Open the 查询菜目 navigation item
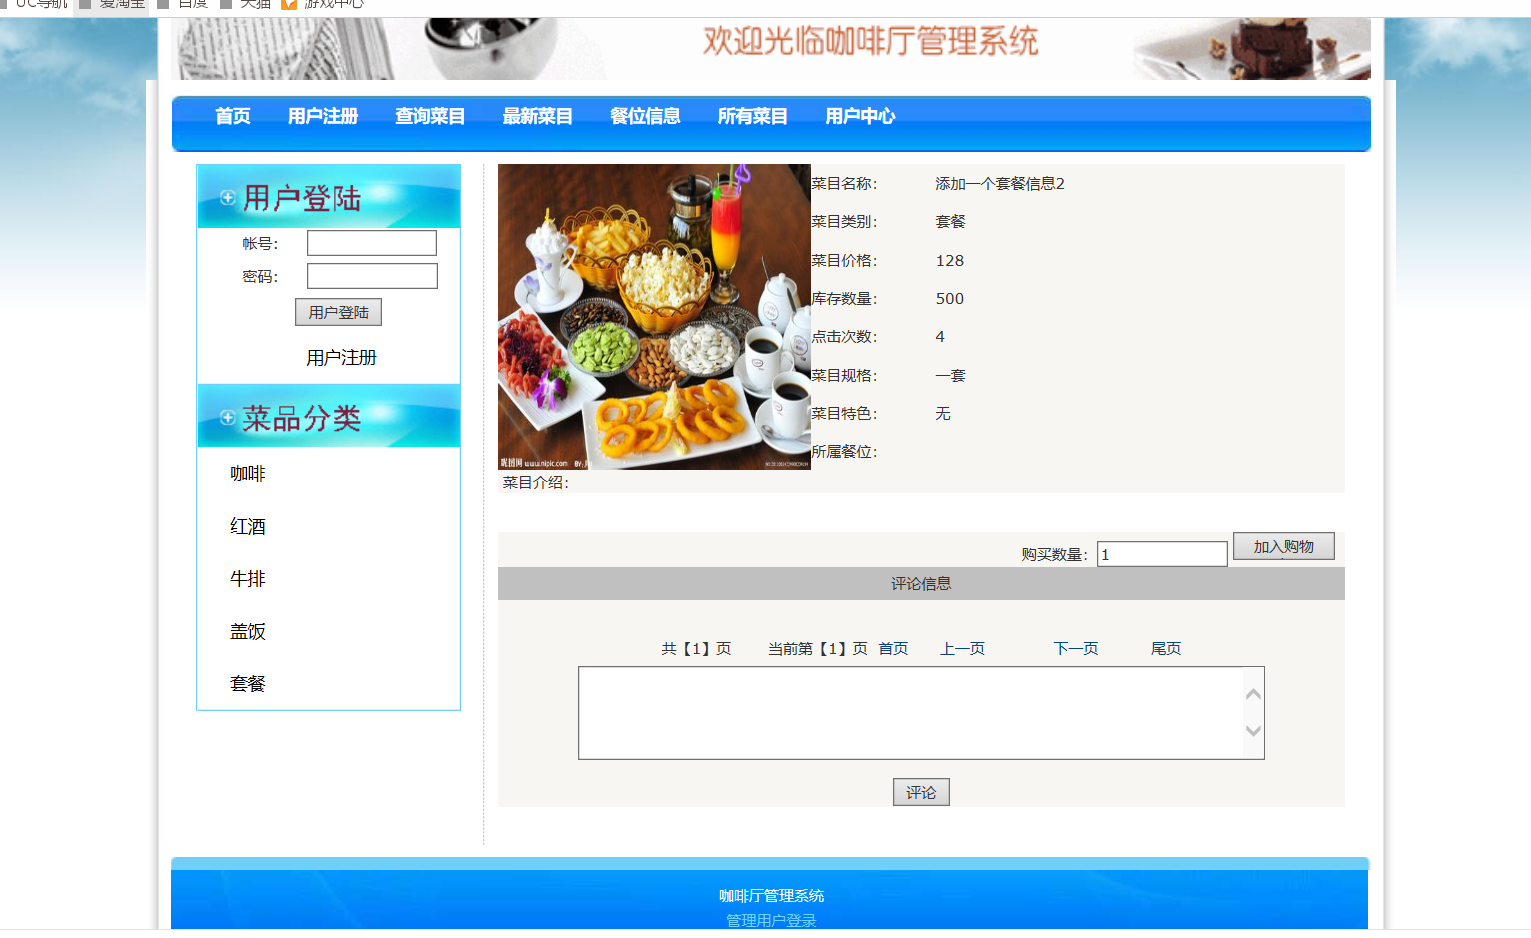Image resolution: width=1531 pixels, height=938 pixels. click(x=430, y=116)
